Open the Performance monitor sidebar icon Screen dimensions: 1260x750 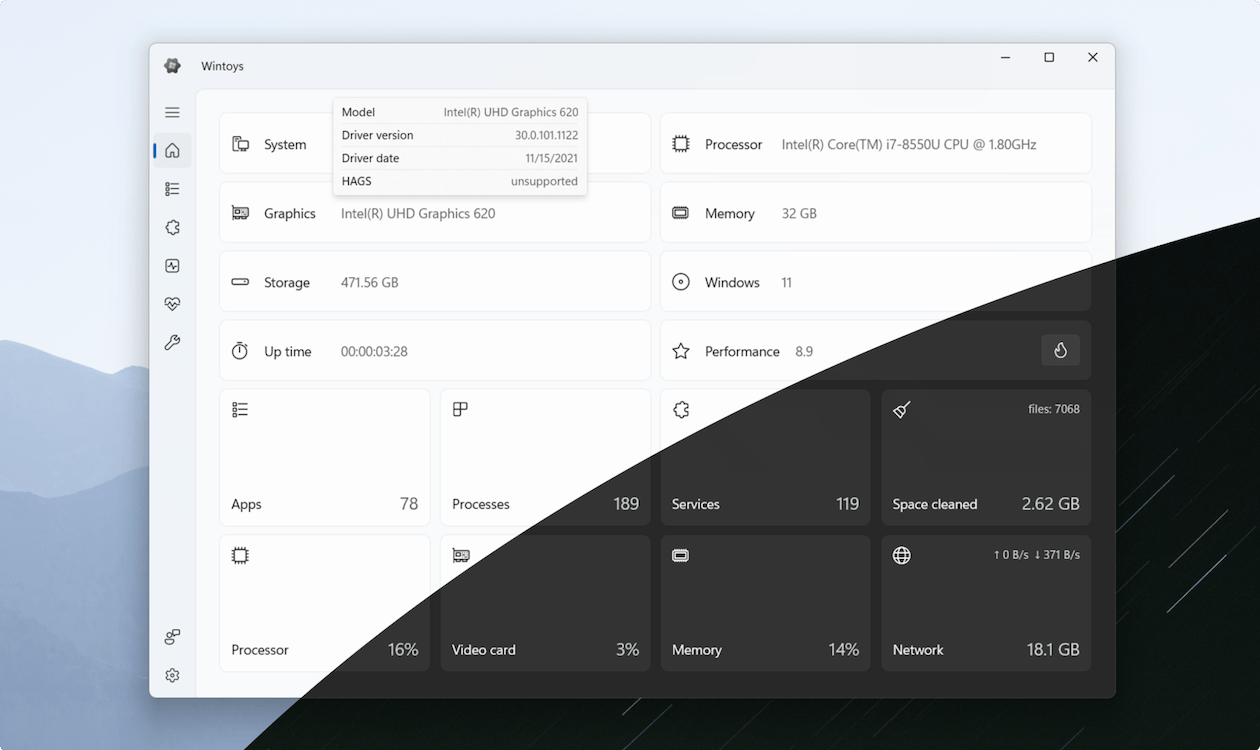coord(172,266)
